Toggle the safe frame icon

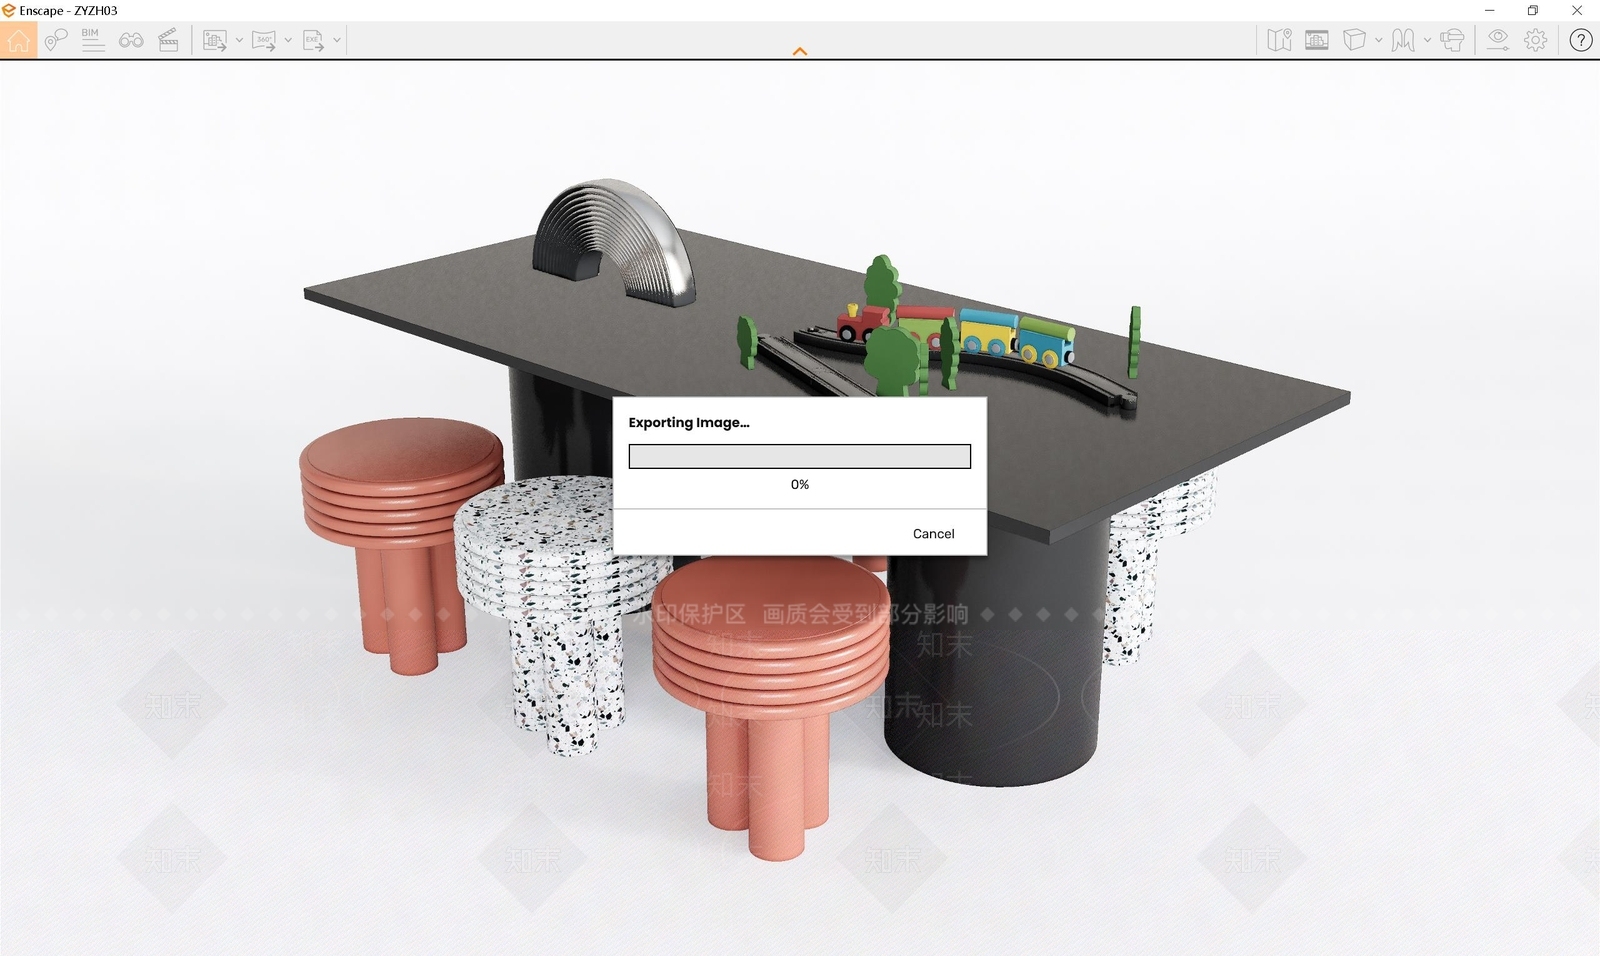click(x=1317, y=40)
